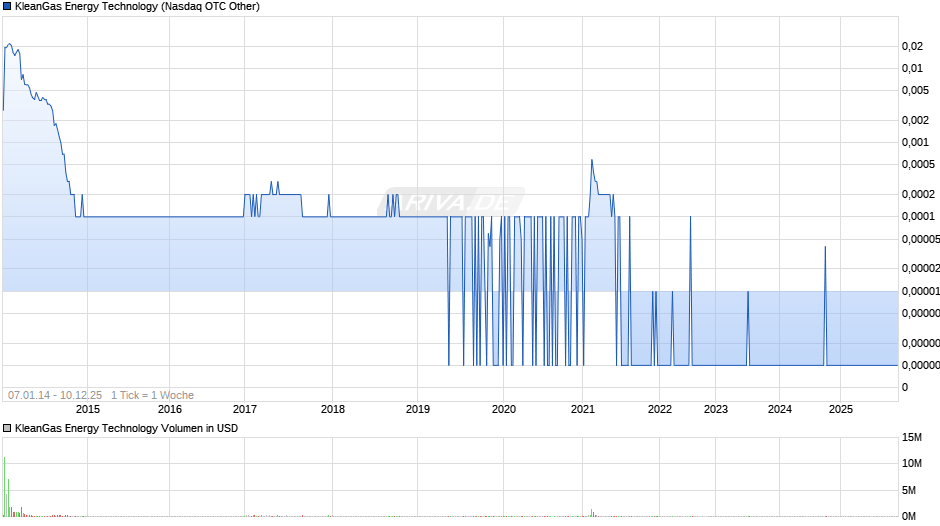Click the chart title KleanGas Energy Technology (Nasdaq OTC Other)
Viewport: 940px width, 526px height.
(x=137, y=7)
